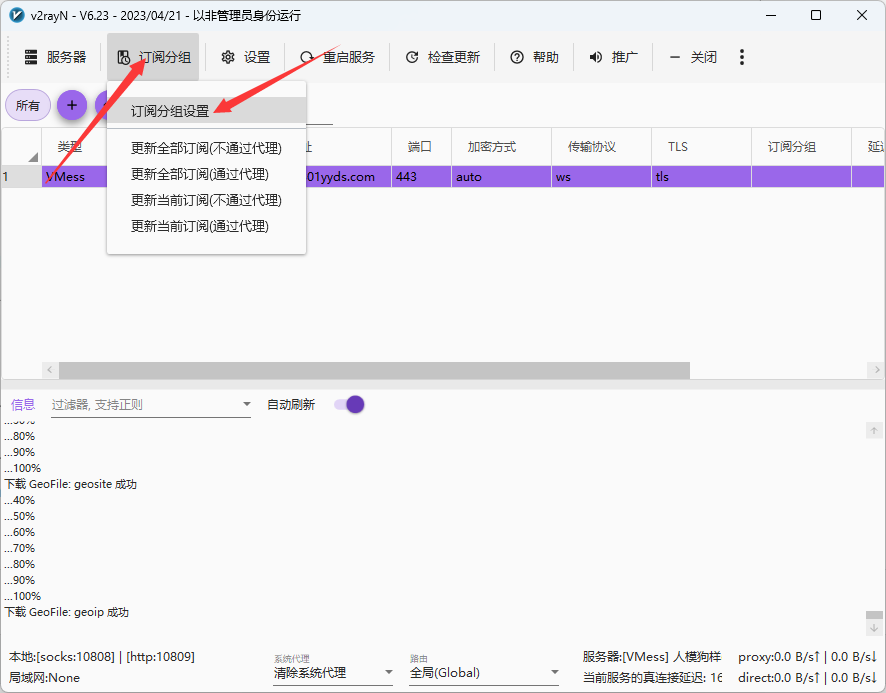Select 更新全部订阅(不通过代理)
The width and height of the screenshot is (886, 693).
coord(206,148)
